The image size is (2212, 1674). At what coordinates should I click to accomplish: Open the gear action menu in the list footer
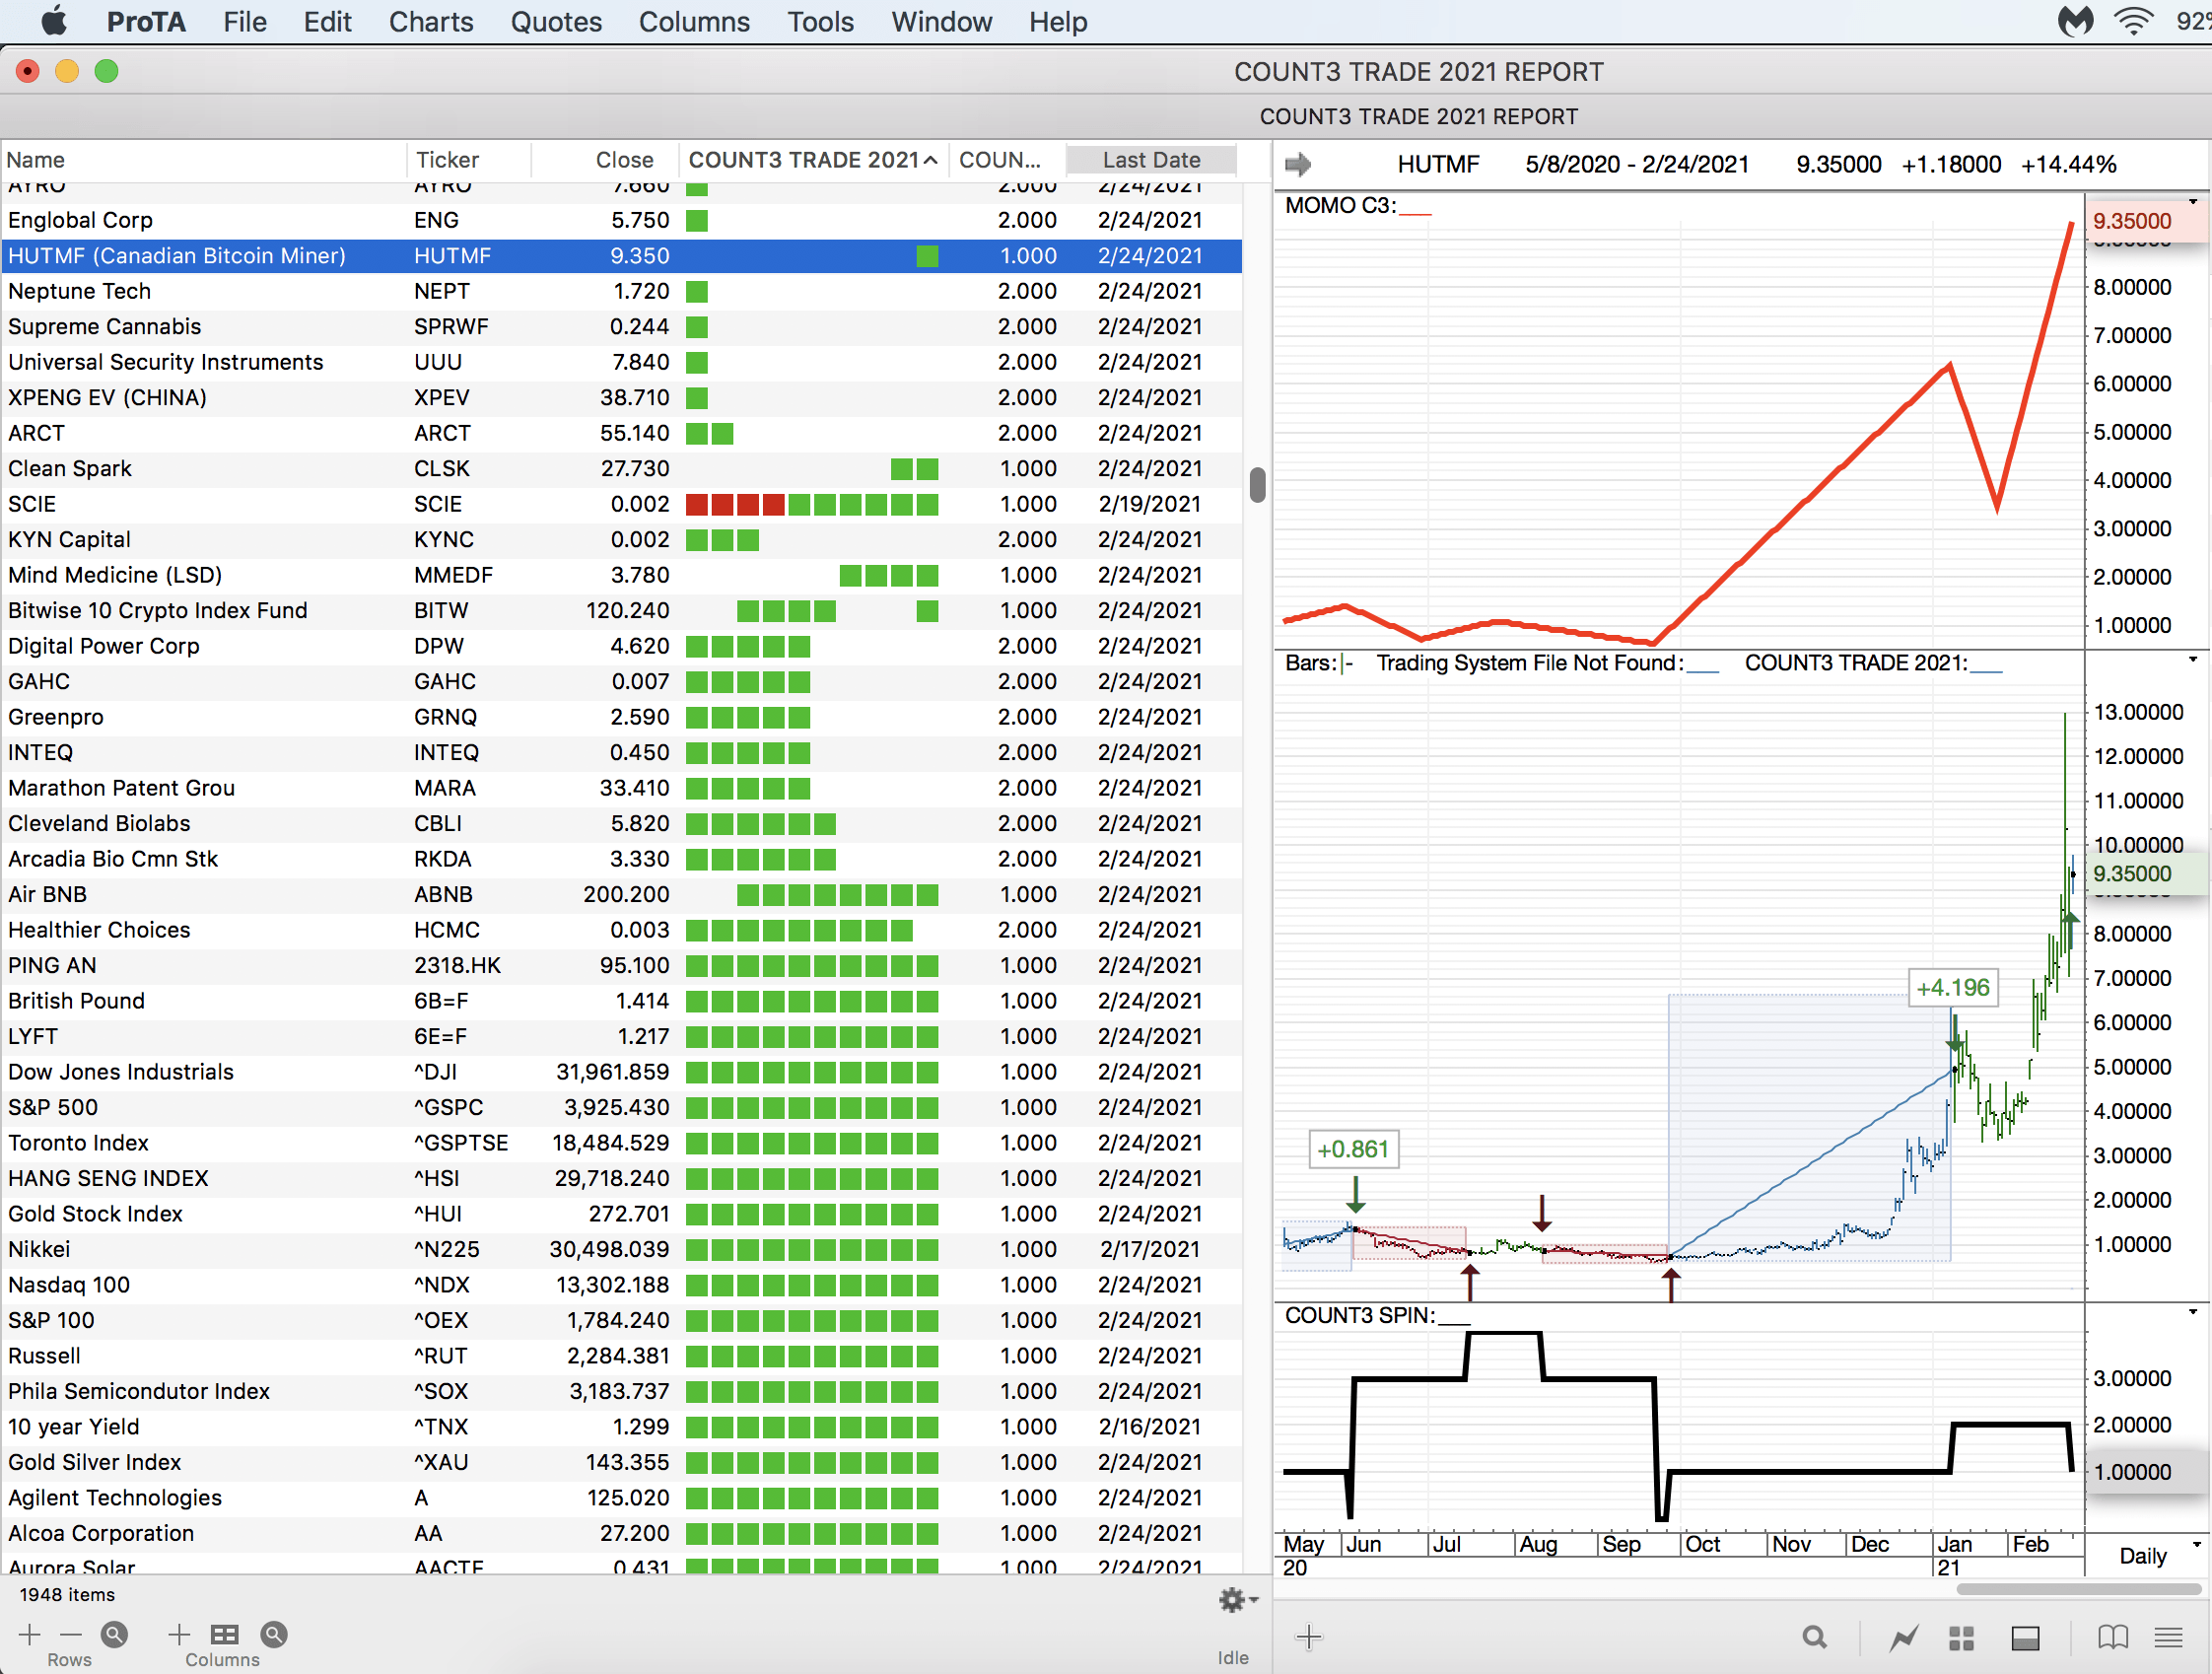[x=1237, y=1599]
